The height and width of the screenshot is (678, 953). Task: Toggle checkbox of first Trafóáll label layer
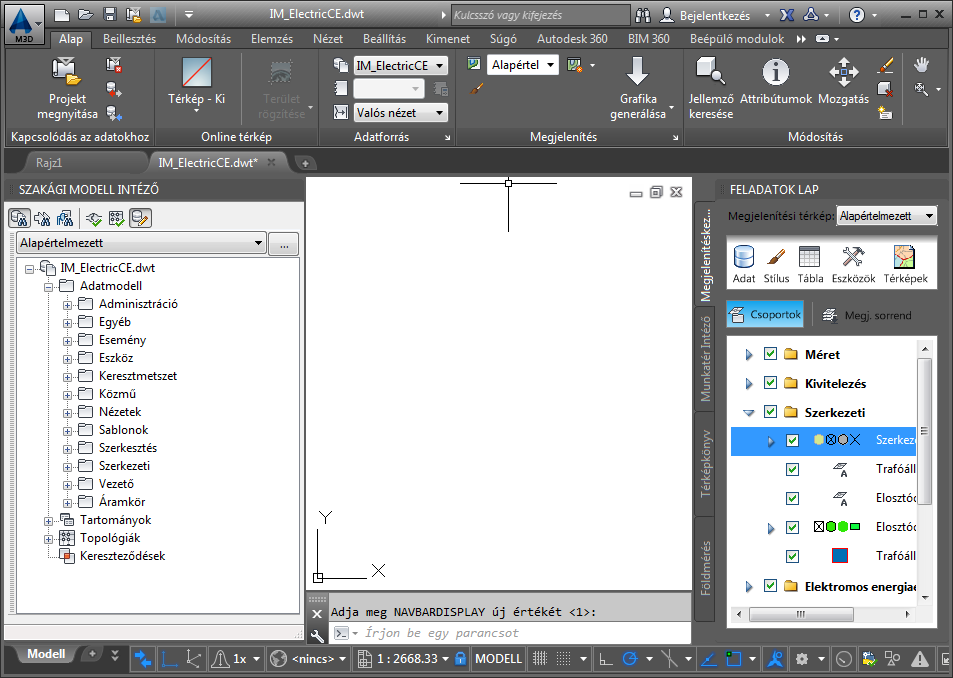click(792, 470)
